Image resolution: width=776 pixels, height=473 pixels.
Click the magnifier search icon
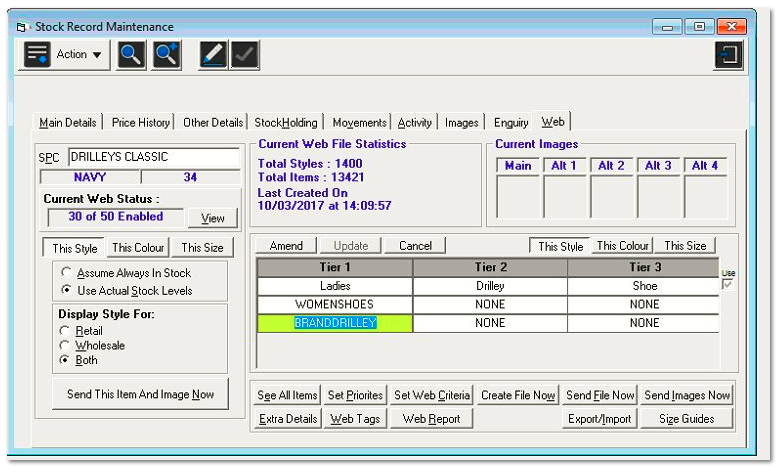tap(131, 54)
